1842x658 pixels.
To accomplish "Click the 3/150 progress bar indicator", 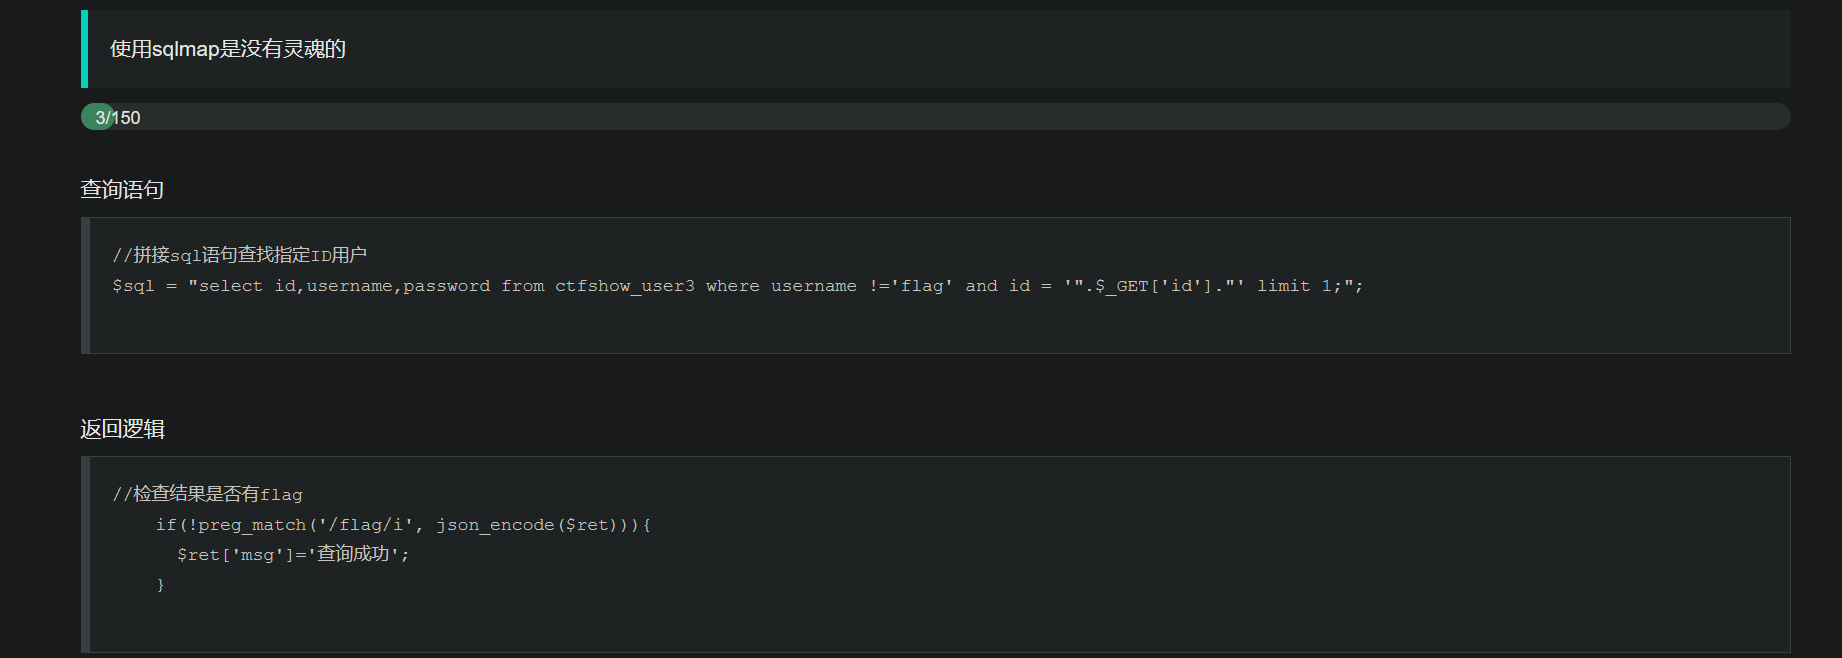I will point(99,117).
